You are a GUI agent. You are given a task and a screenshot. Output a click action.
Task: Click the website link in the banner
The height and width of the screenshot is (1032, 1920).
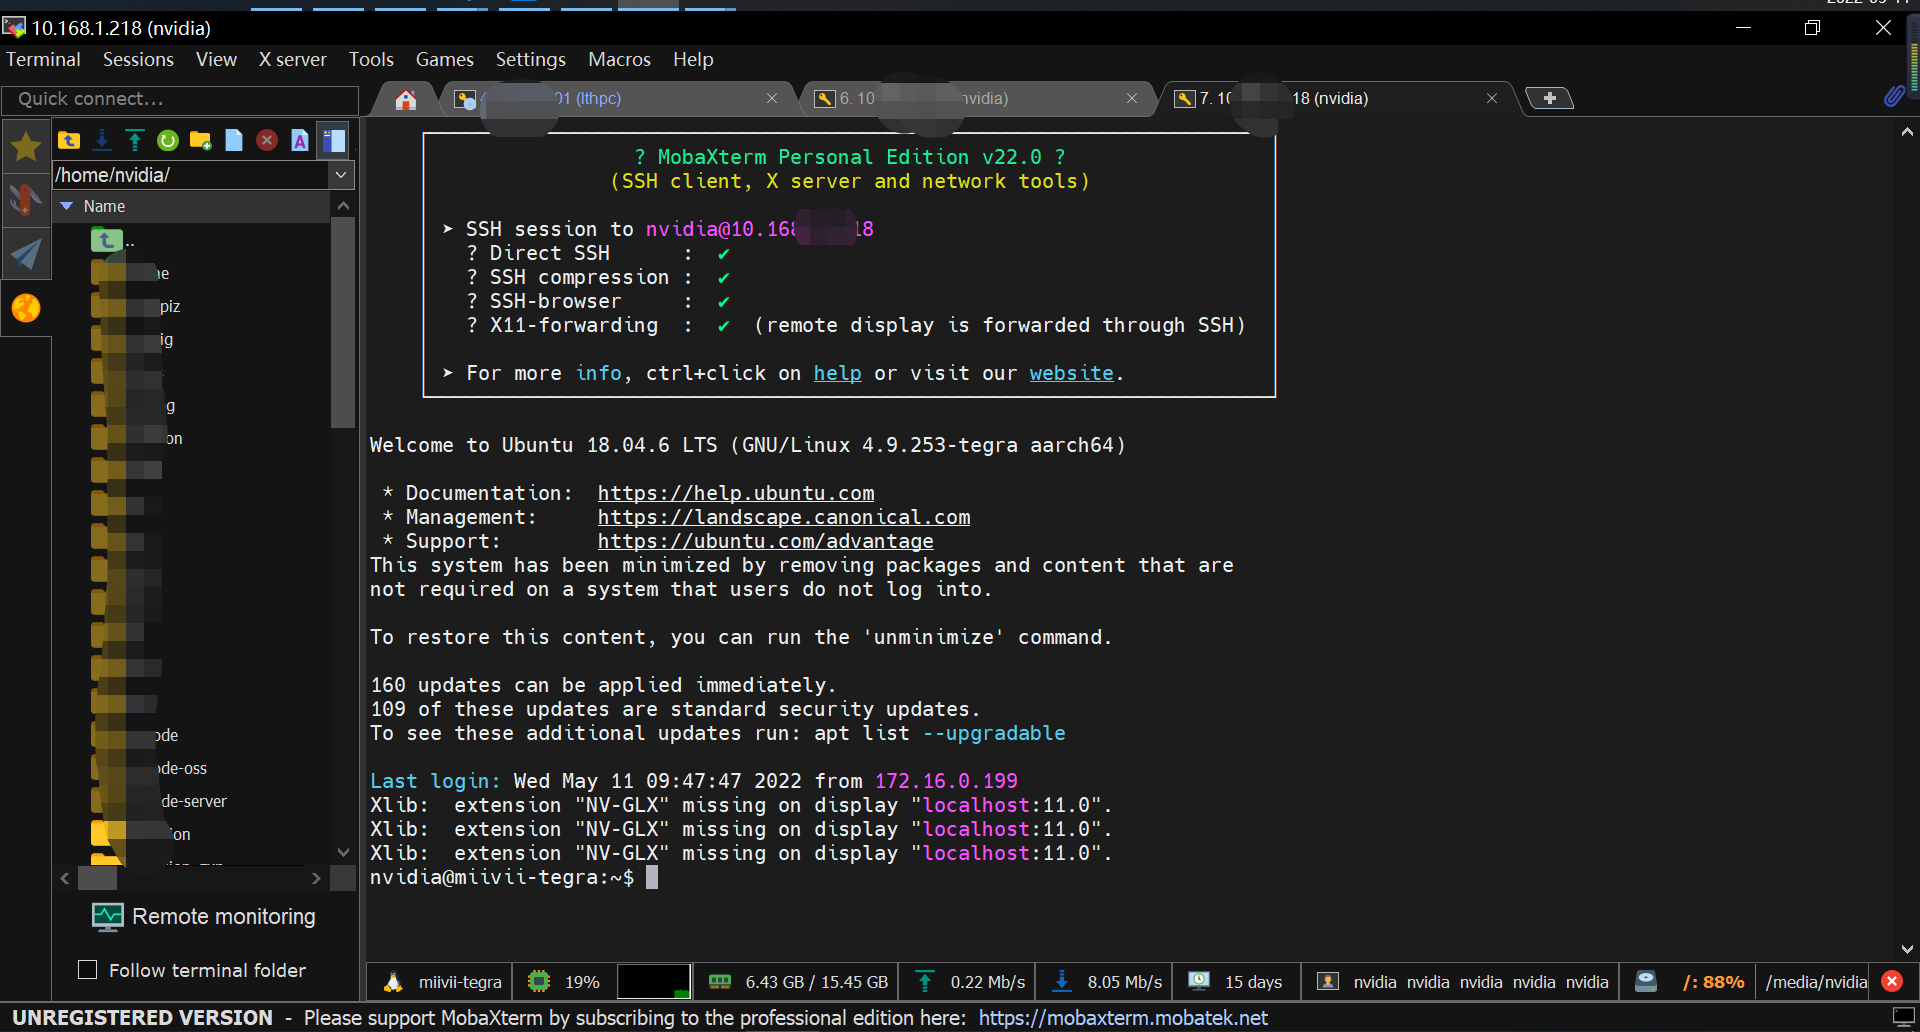tap(1071, 373)
